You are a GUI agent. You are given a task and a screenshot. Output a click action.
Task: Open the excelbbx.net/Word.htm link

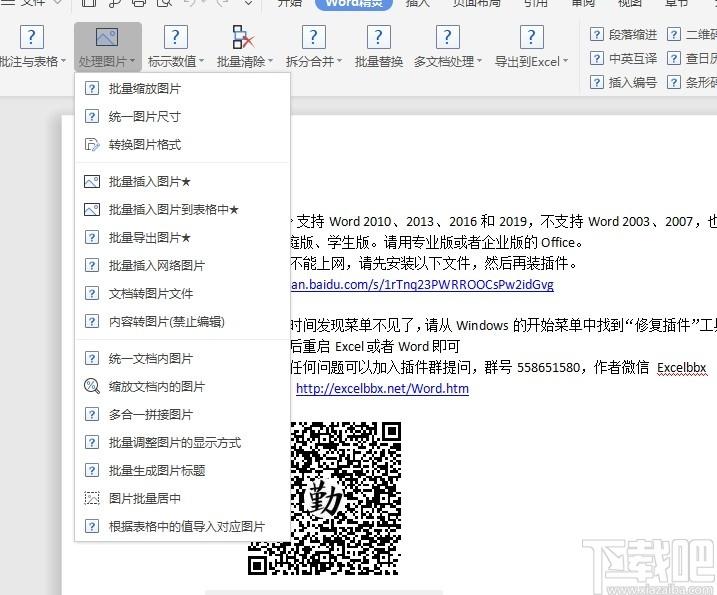pos(382,388)
